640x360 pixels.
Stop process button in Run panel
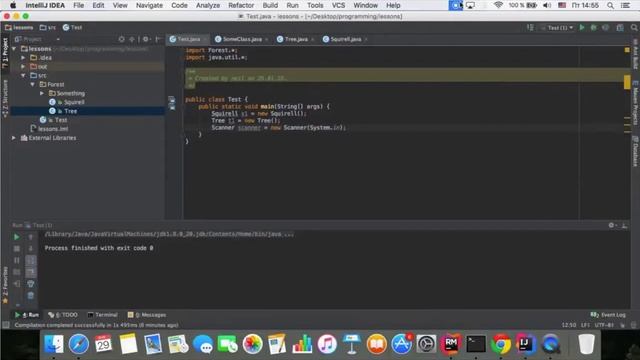pos(16,248)
